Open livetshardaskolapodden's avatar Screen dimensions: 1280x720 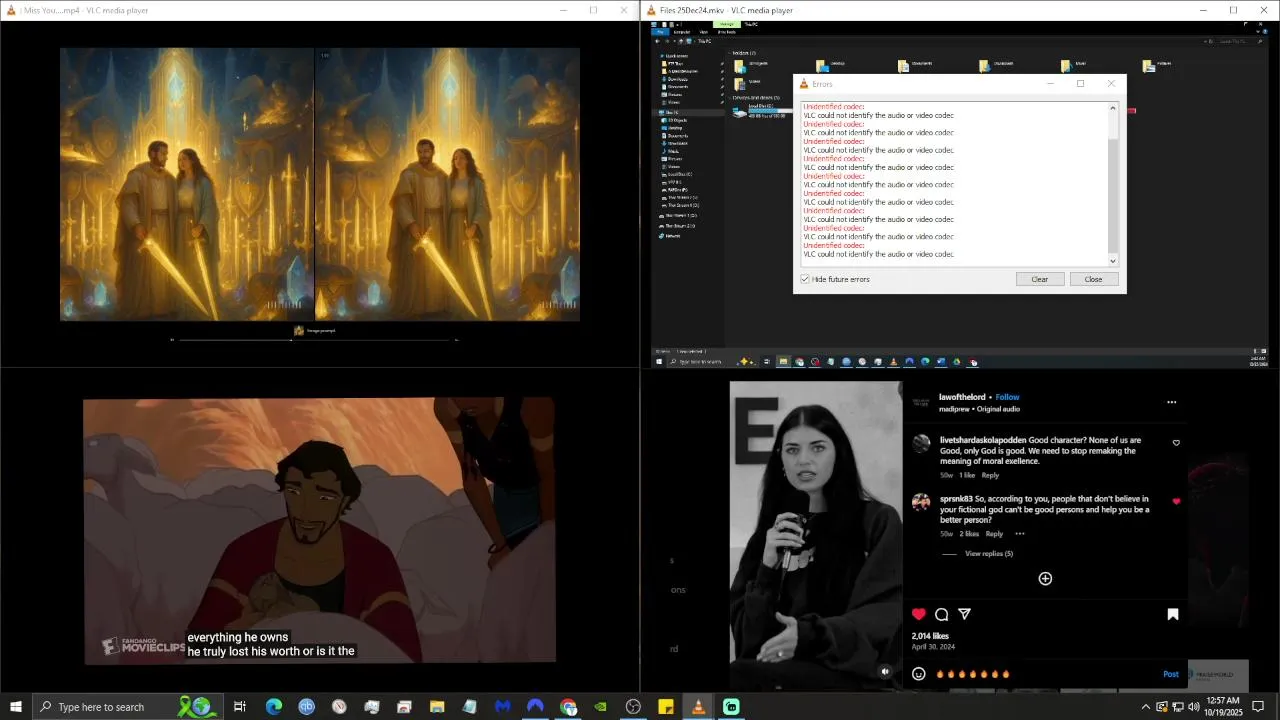point(921,443)
